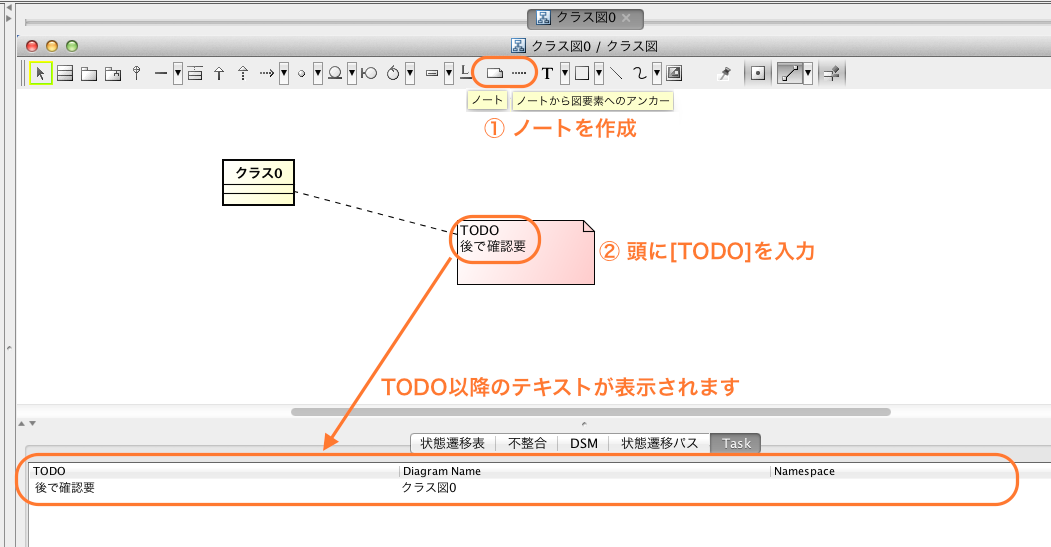Expand the line style dropdown arrow
The width and height of the screenshot is (1051, 547).
coord(807,73)
